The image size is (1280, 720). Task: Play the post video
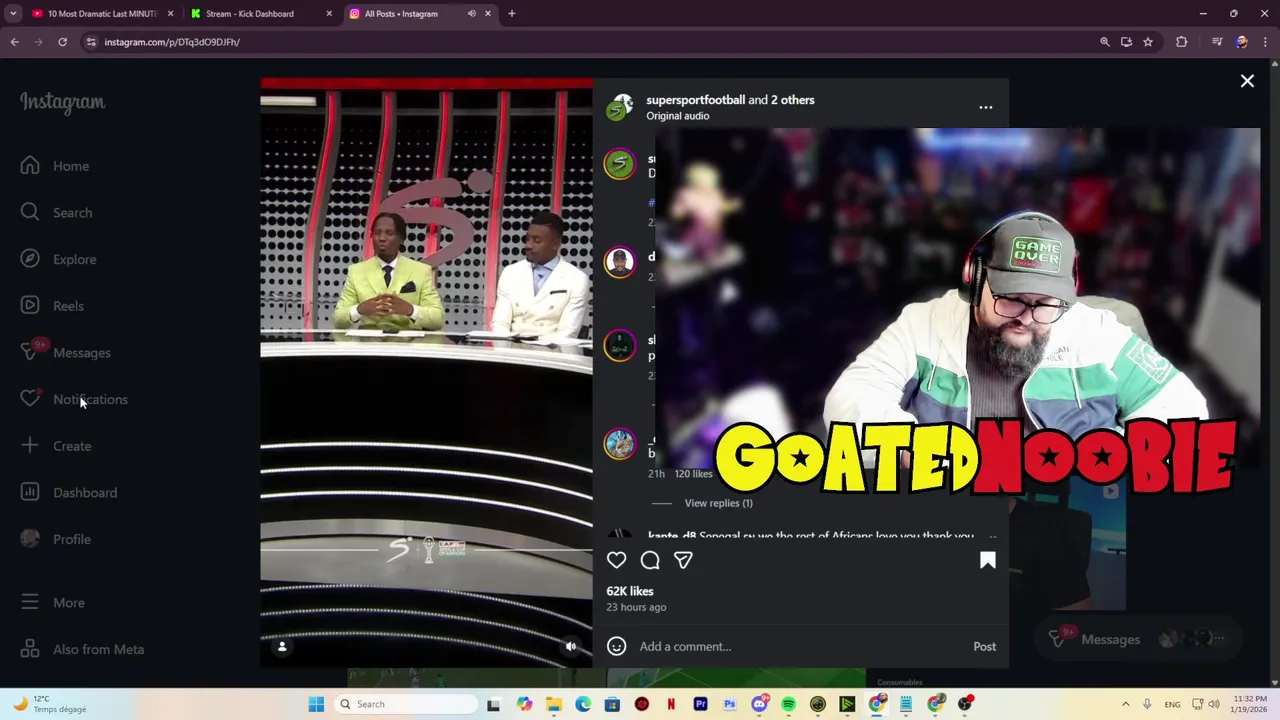tap(426, 372)
